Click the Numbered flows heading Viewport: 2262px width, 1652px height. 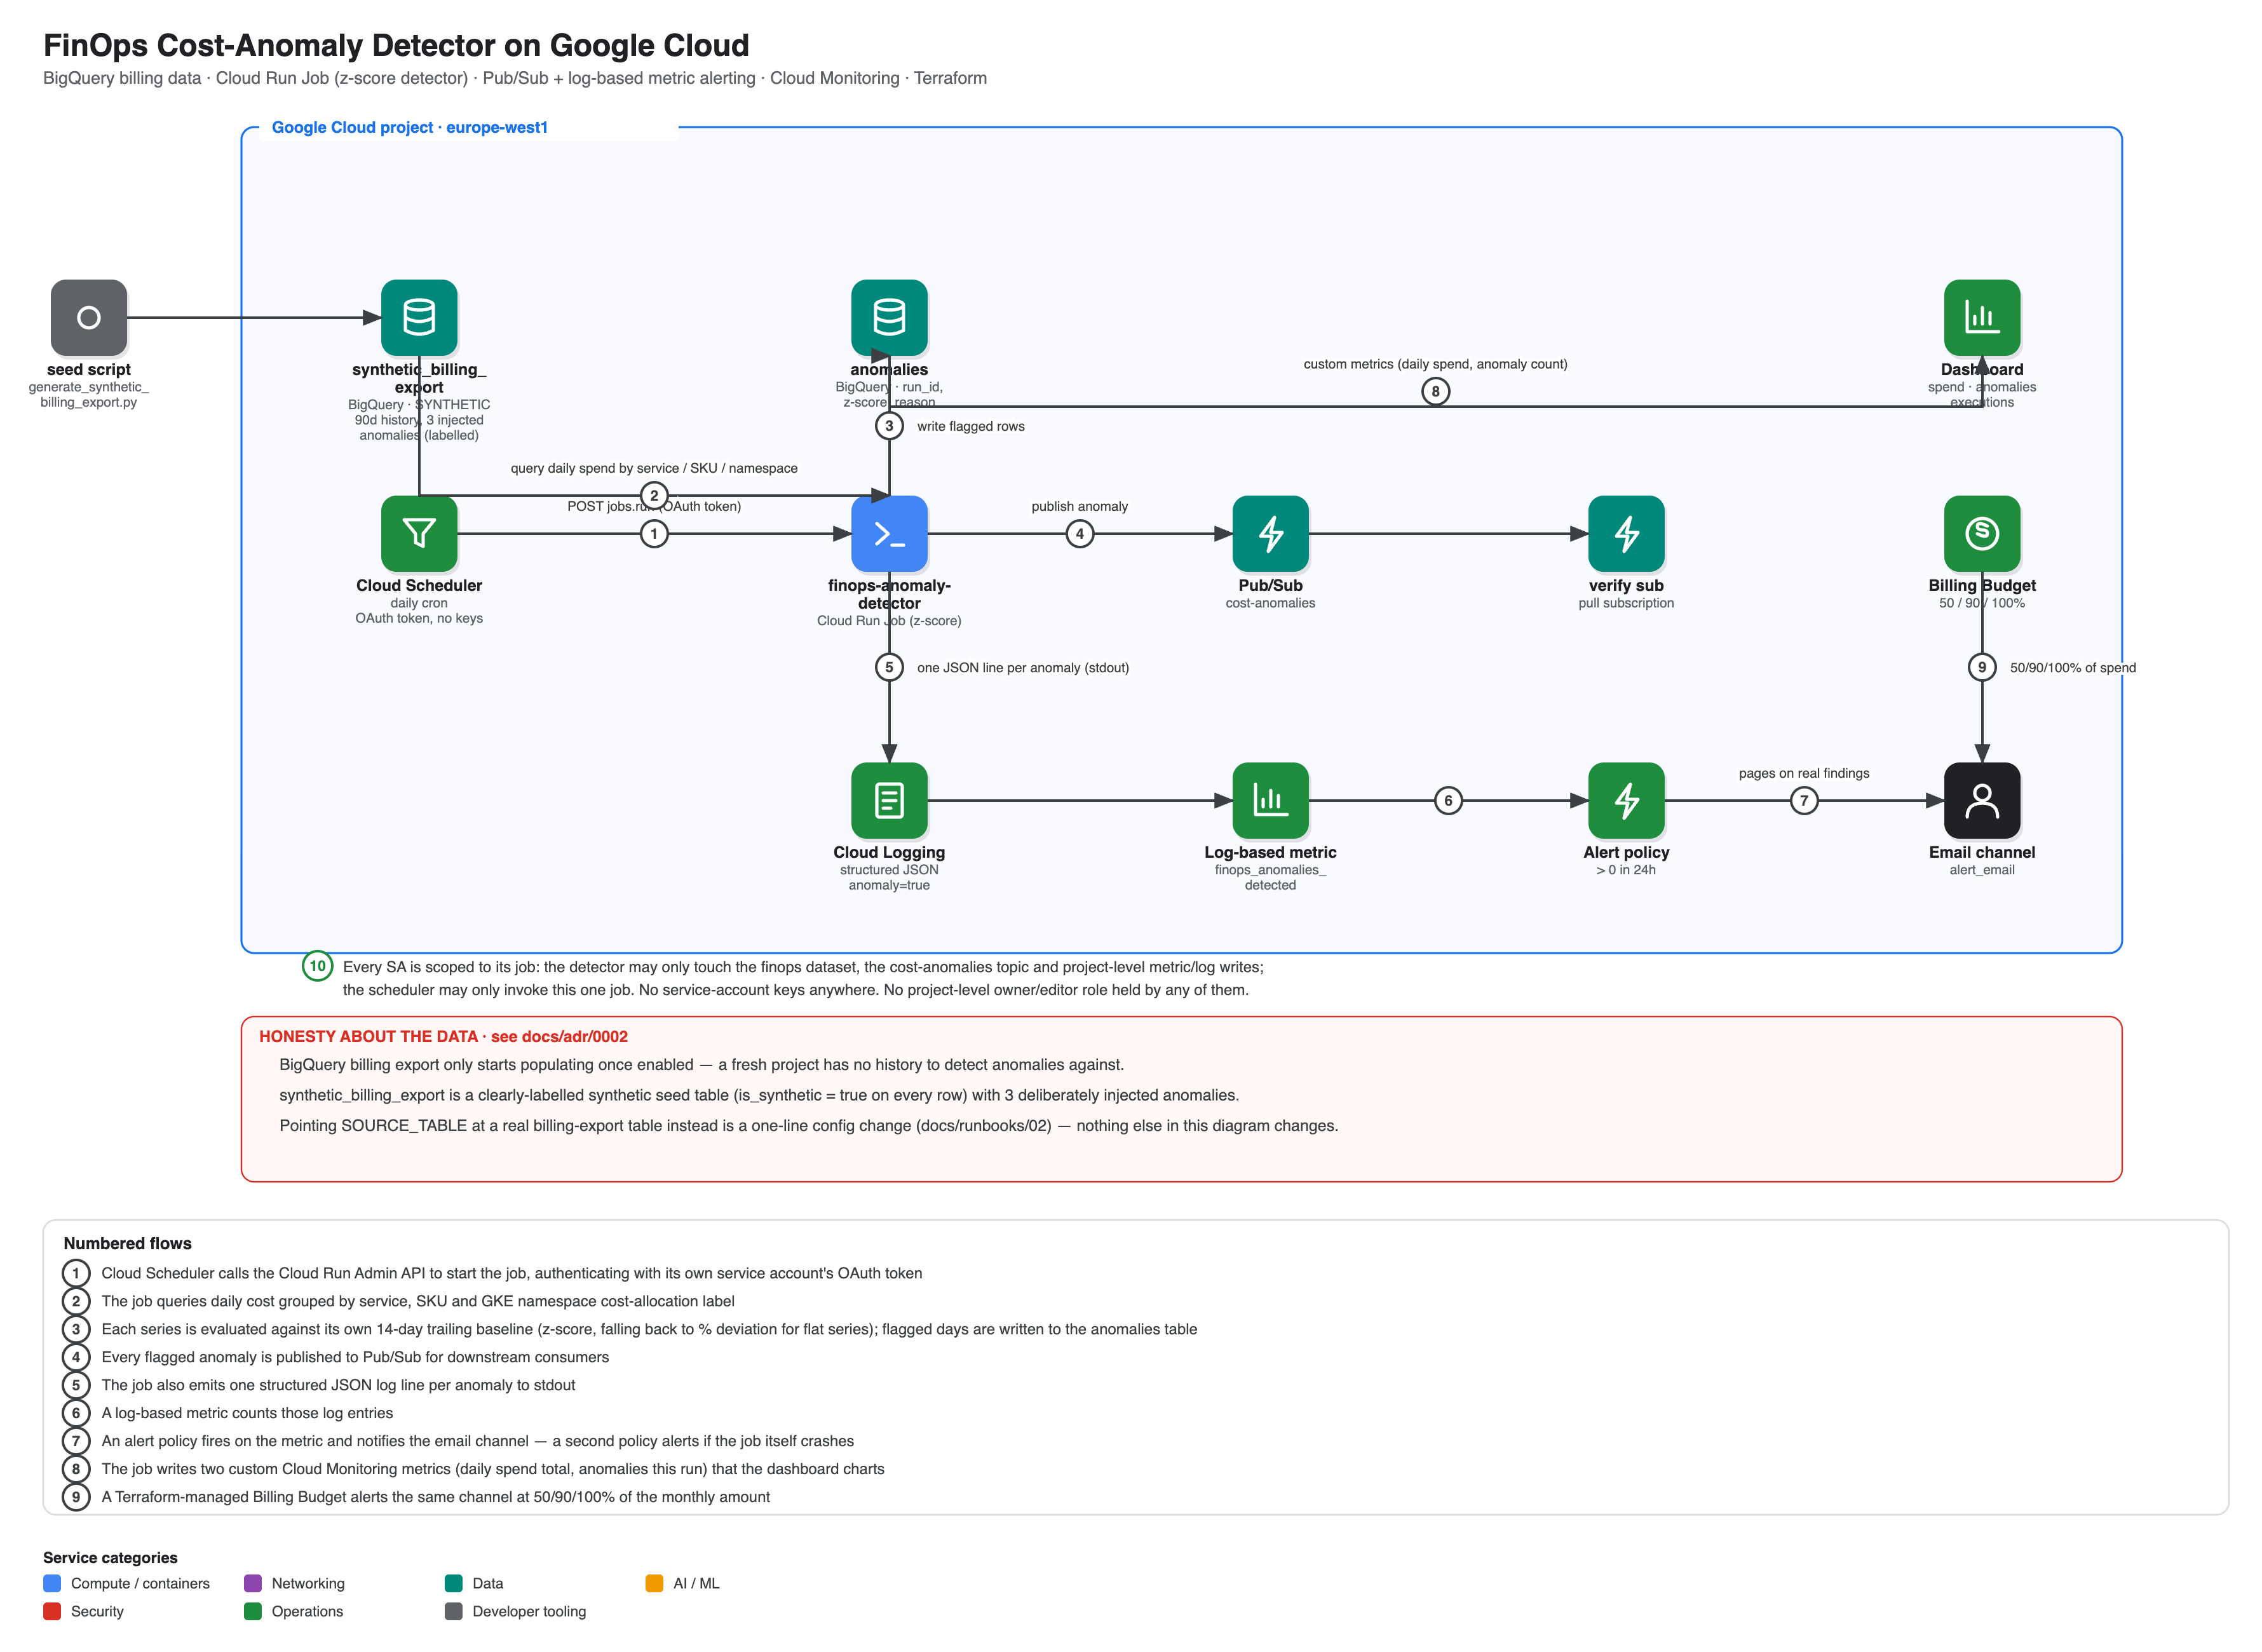pos(127,1244)
